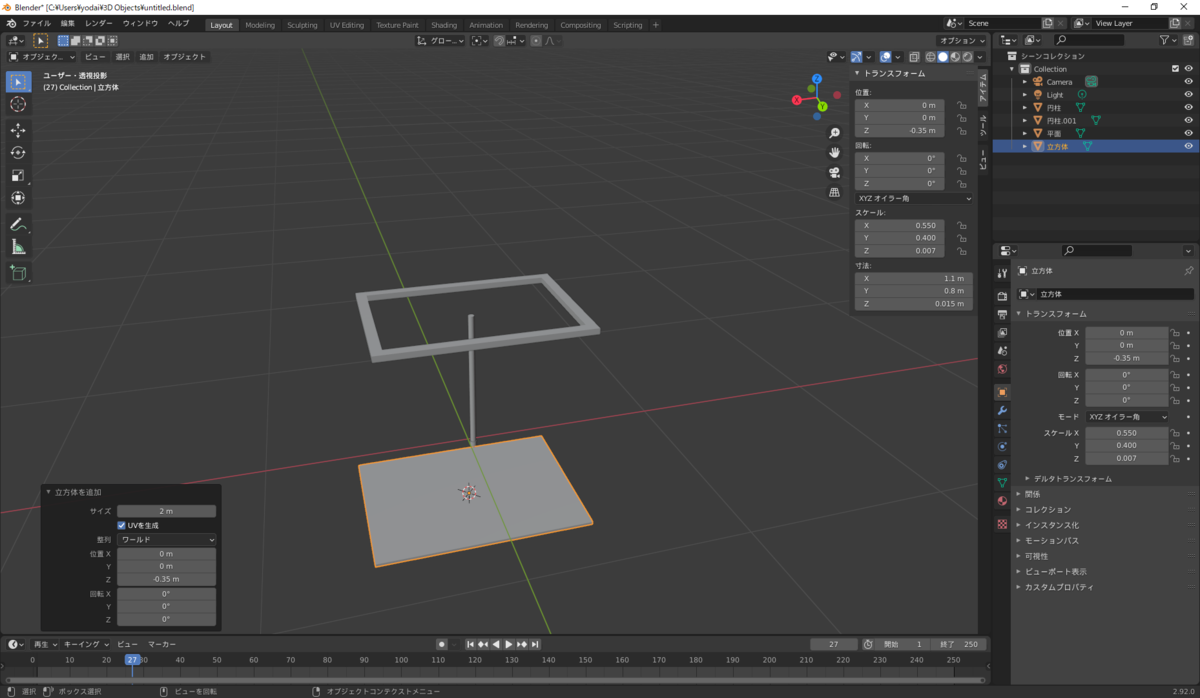Select the Add Cube tool
The width and height of the screenshot is (1200, 698).
(18, 272)
